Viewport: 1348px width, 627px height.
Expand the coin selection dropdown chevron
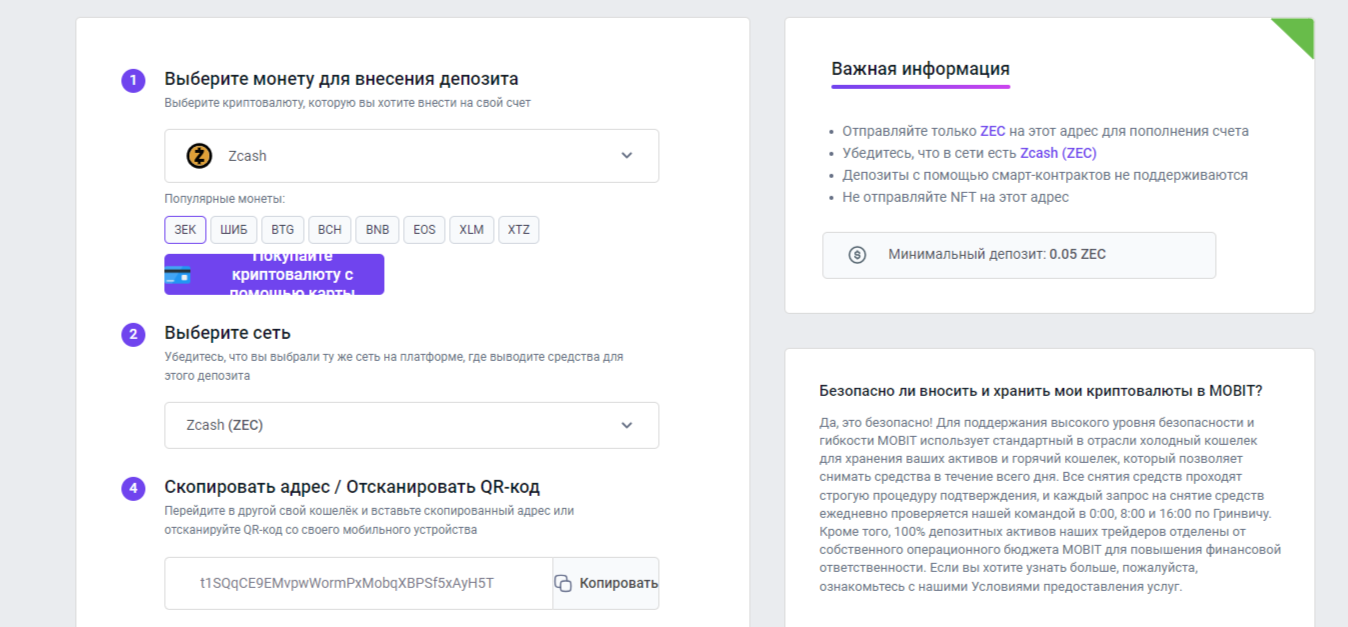627,156
